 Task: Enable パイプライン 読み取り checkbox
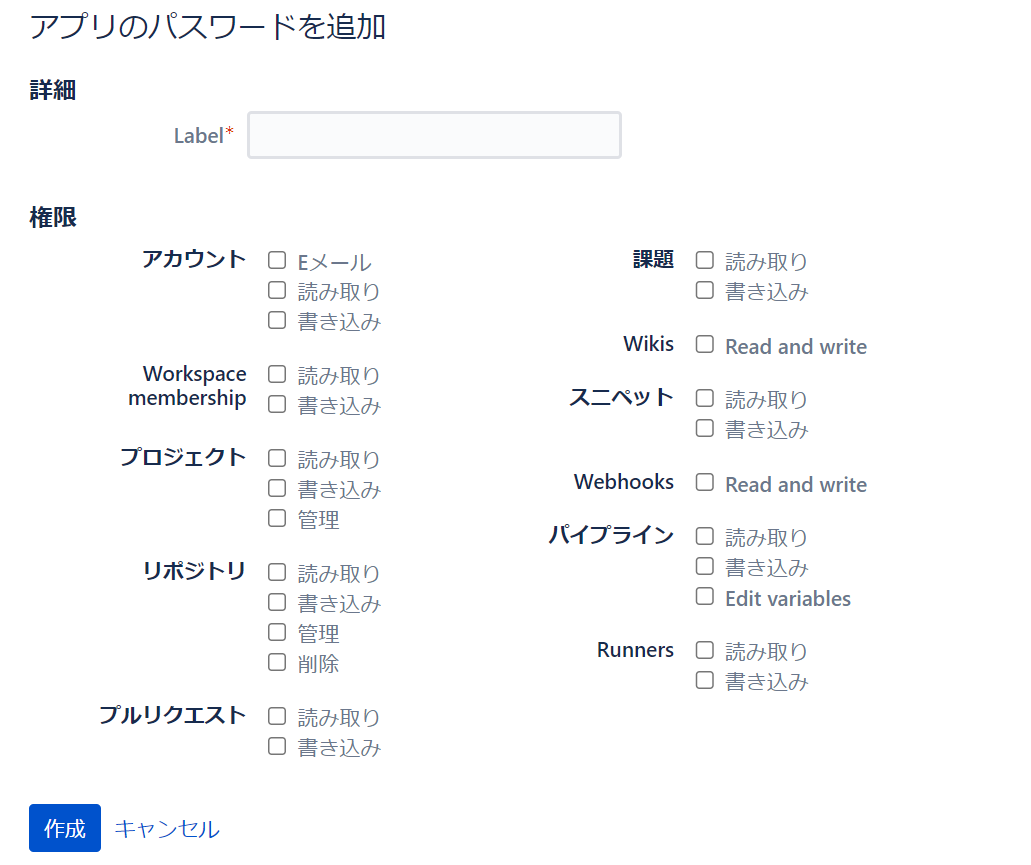tap(705, 537)
